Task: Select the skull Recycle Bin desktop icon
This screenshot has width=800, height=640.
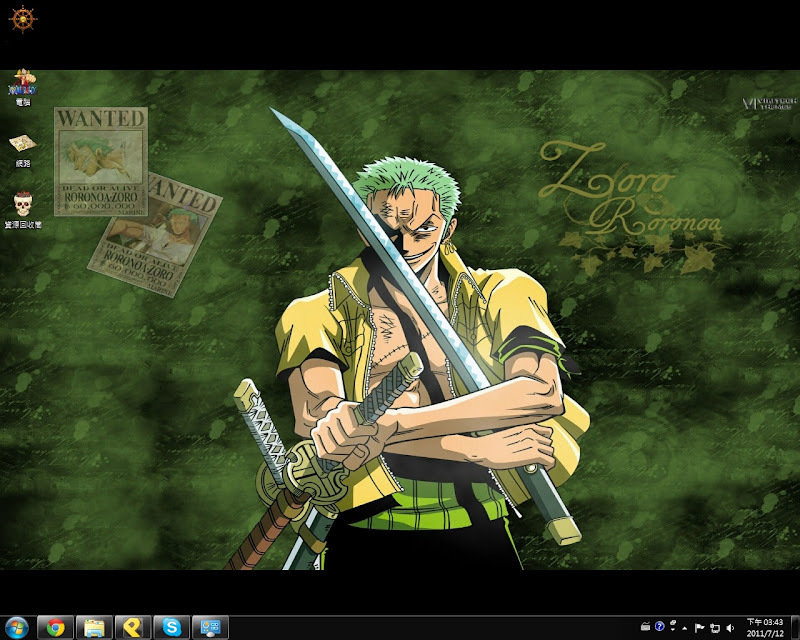Action: [x=23, y=210]
